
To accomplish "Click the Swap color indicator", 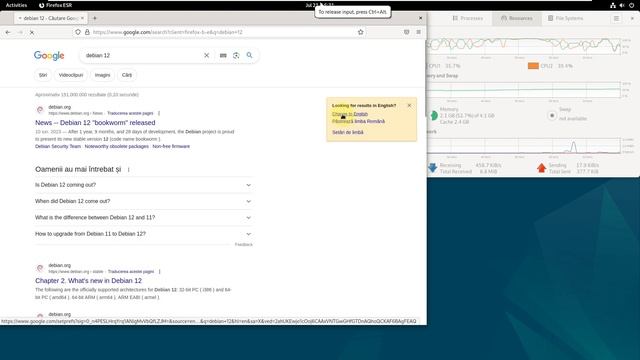I will coord(552,116).
